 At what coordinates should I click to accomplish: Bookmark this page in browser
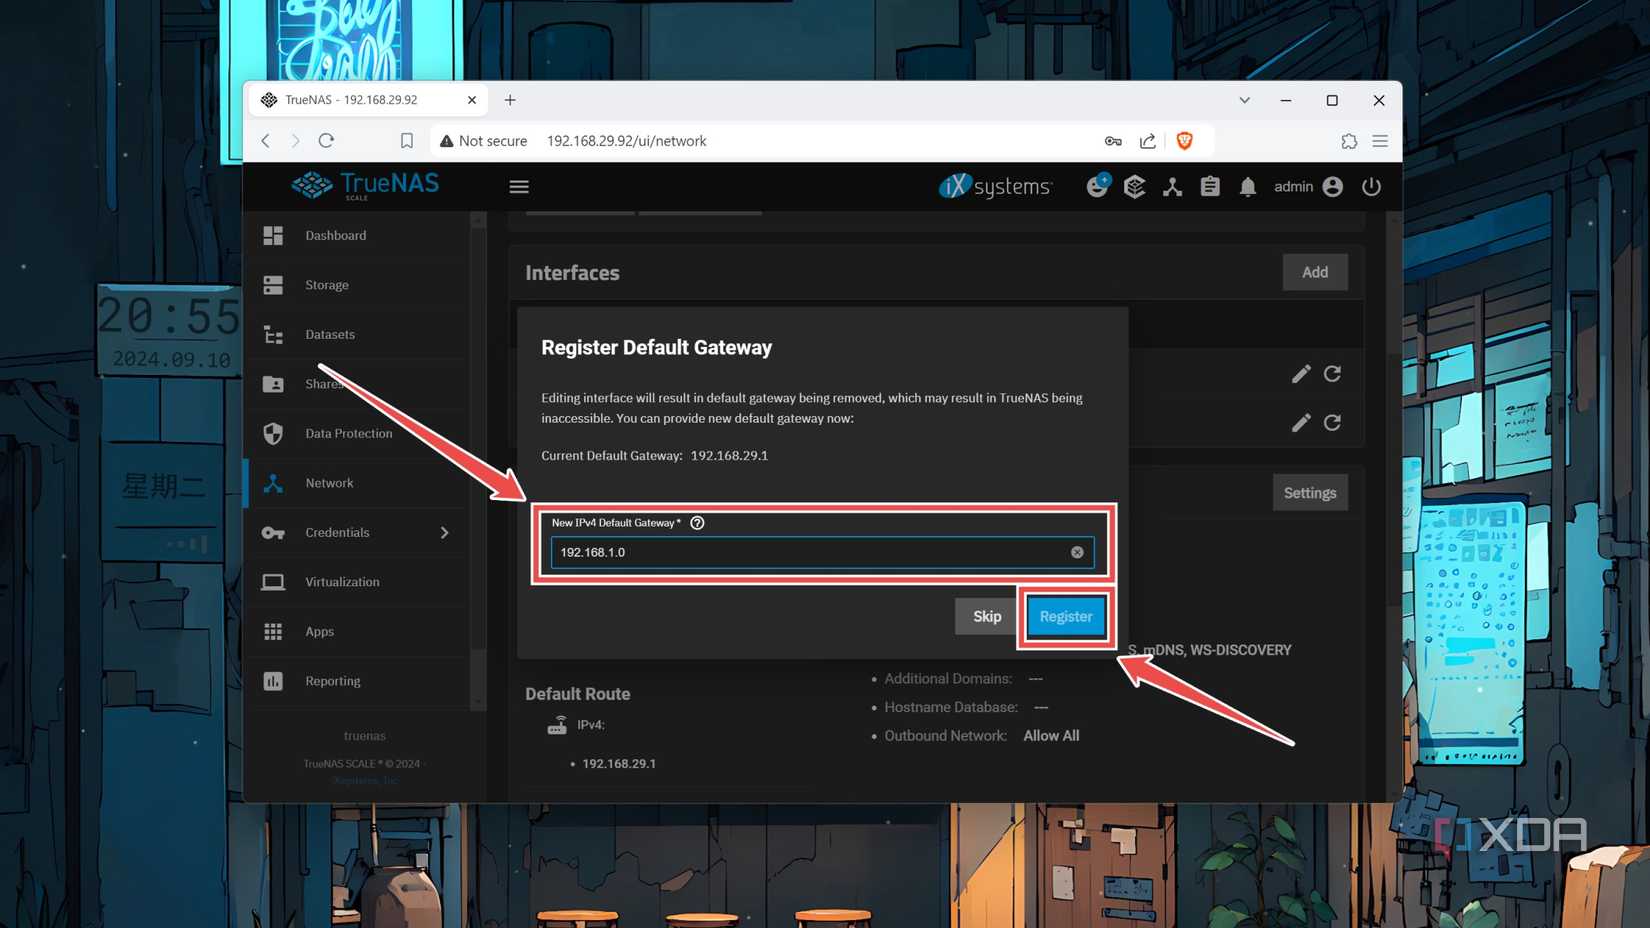(x=406, y=141)
